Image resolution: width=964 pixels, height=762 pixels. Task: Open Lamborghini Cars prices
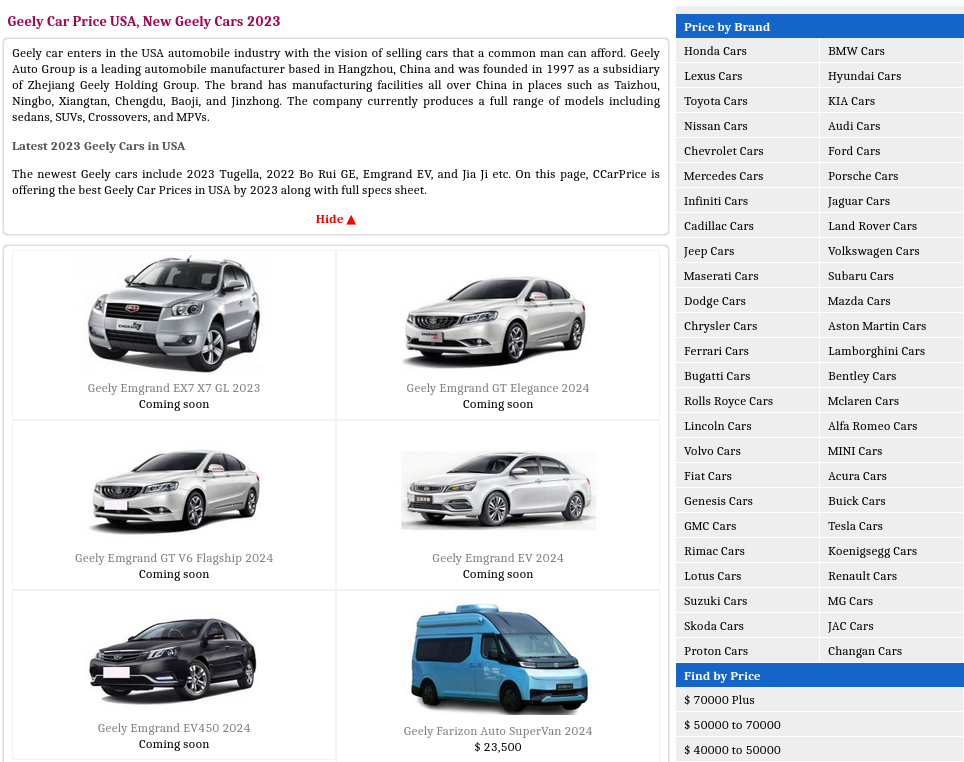(876, 351)
